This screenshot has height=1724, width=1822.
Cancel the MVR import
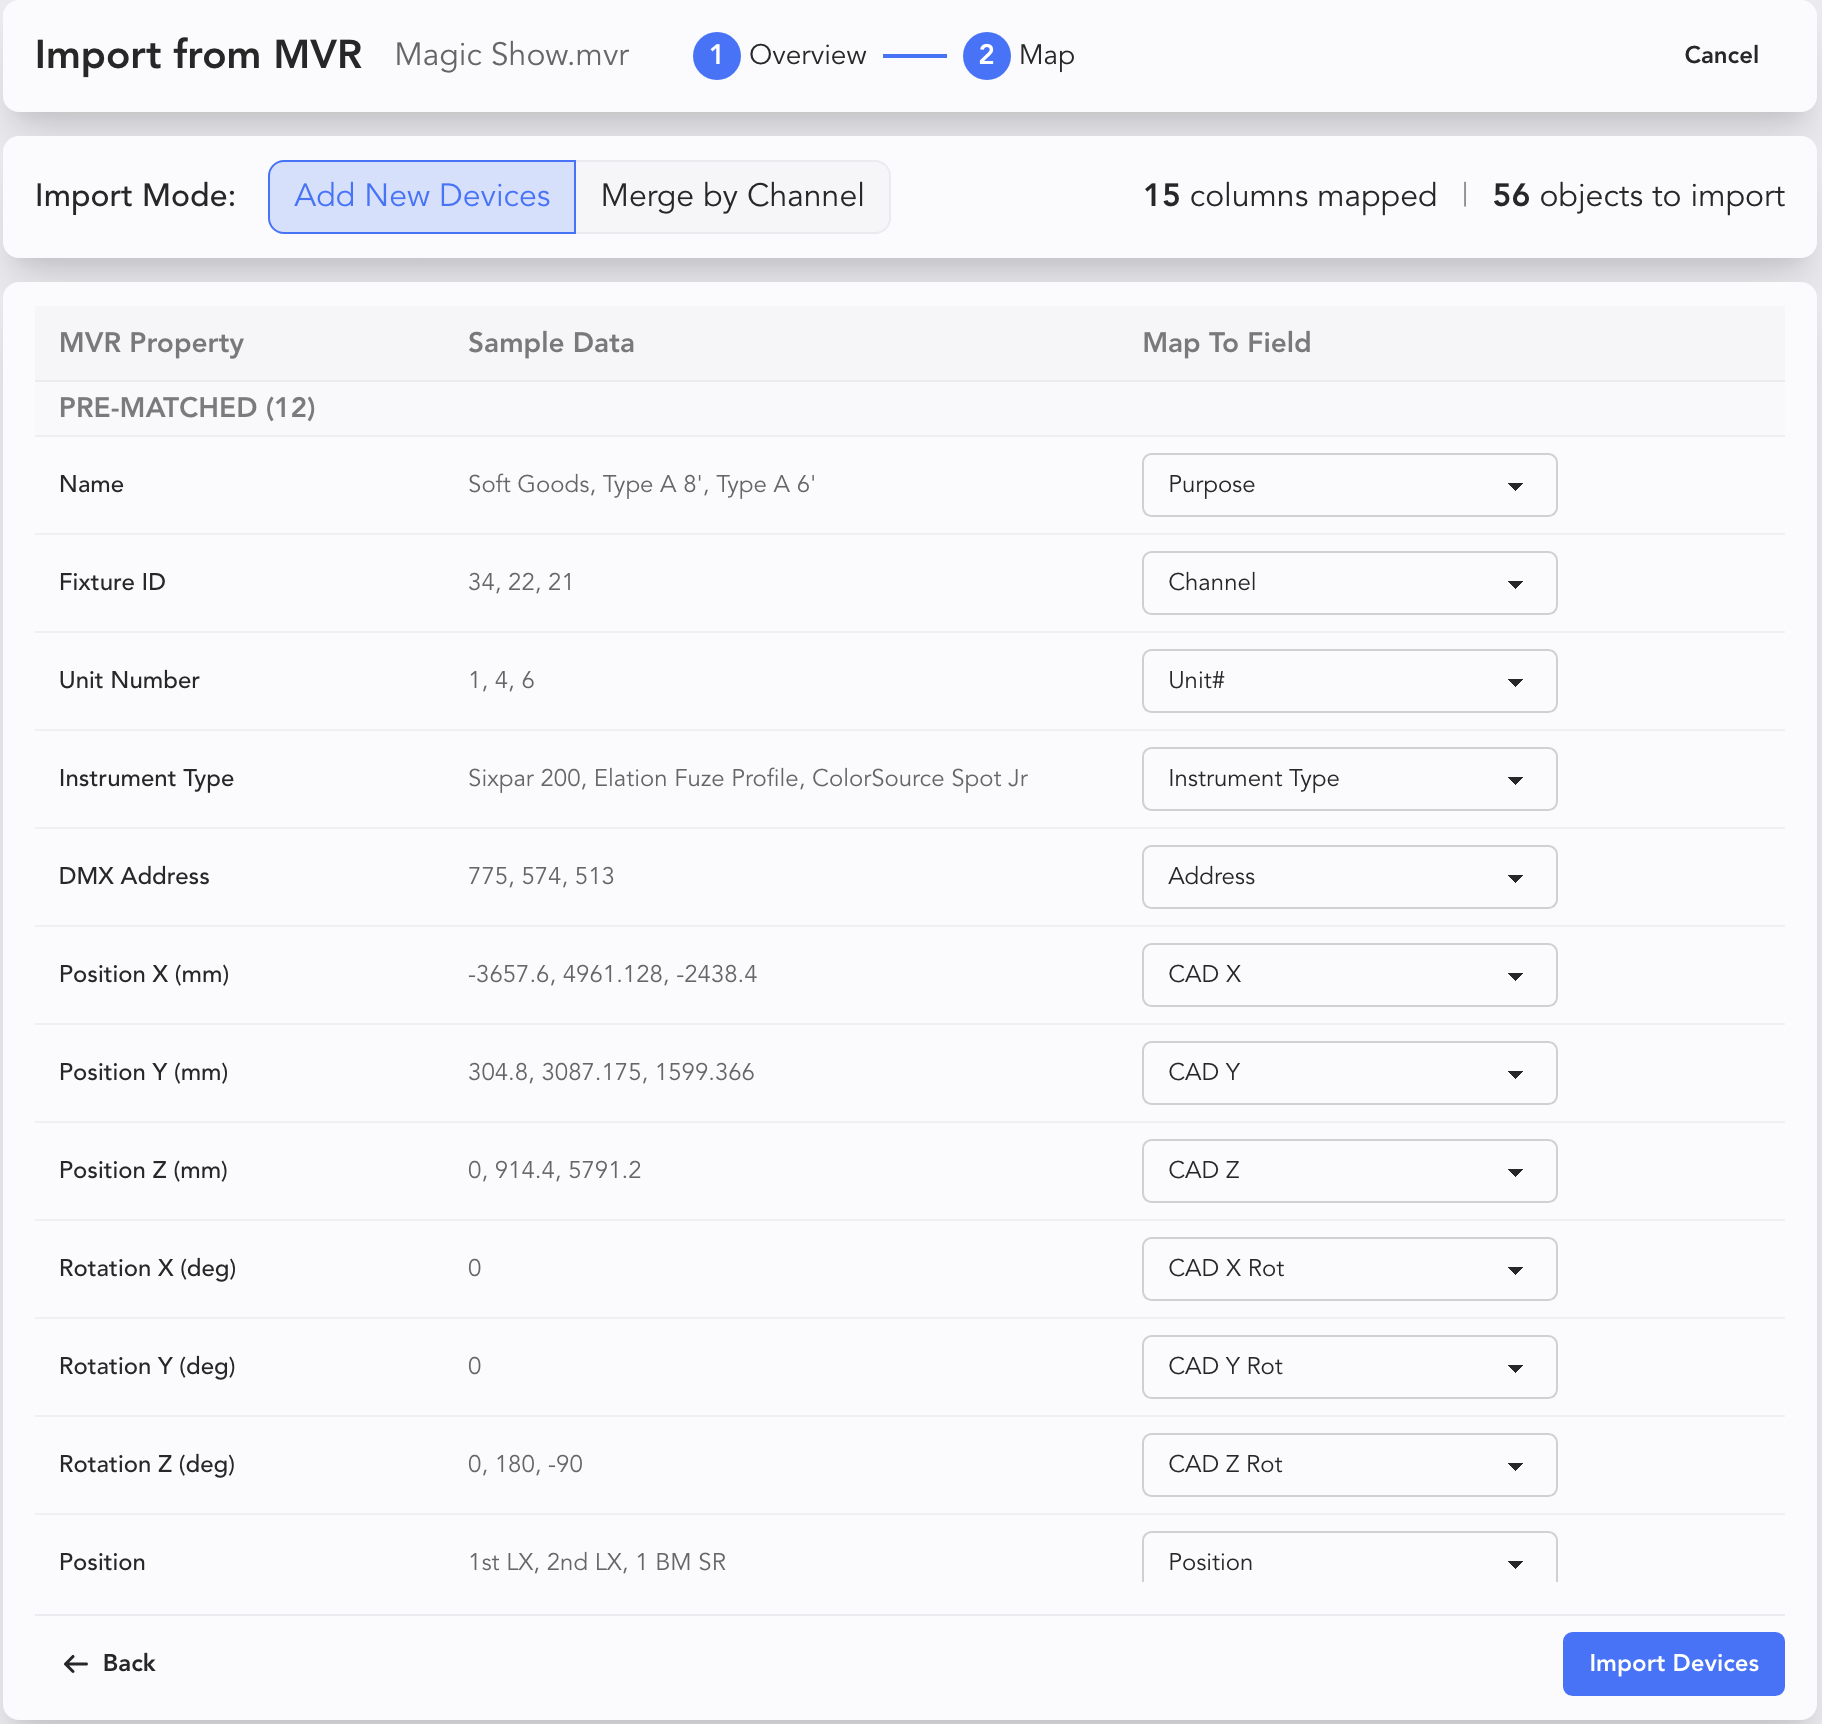1720,55
